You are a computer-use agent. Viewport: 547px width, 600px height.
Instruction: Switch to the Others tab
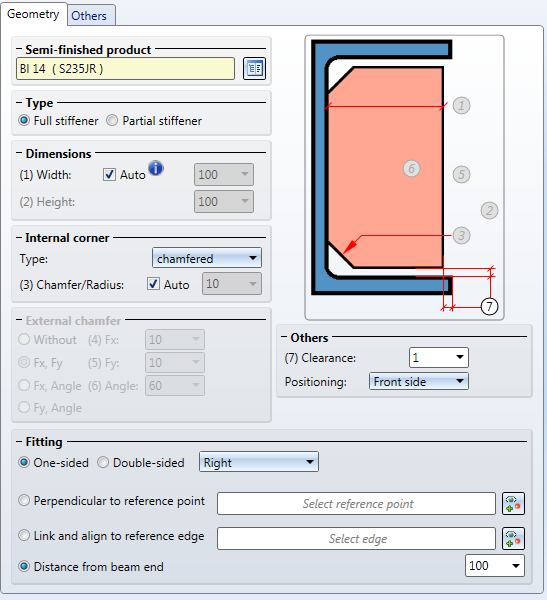click(x=89, y=16)
